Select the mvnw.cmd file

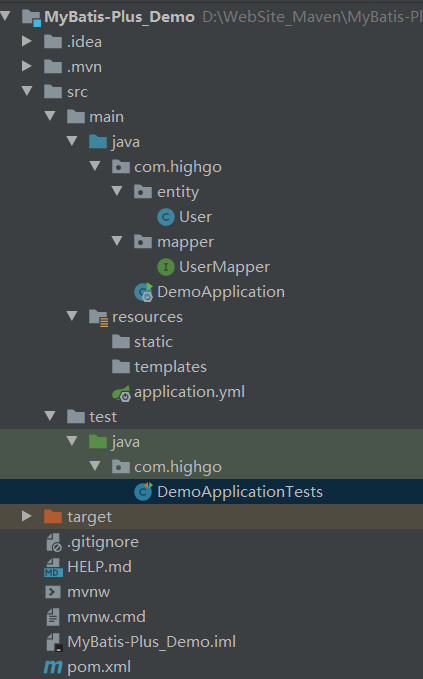point(96,617)
